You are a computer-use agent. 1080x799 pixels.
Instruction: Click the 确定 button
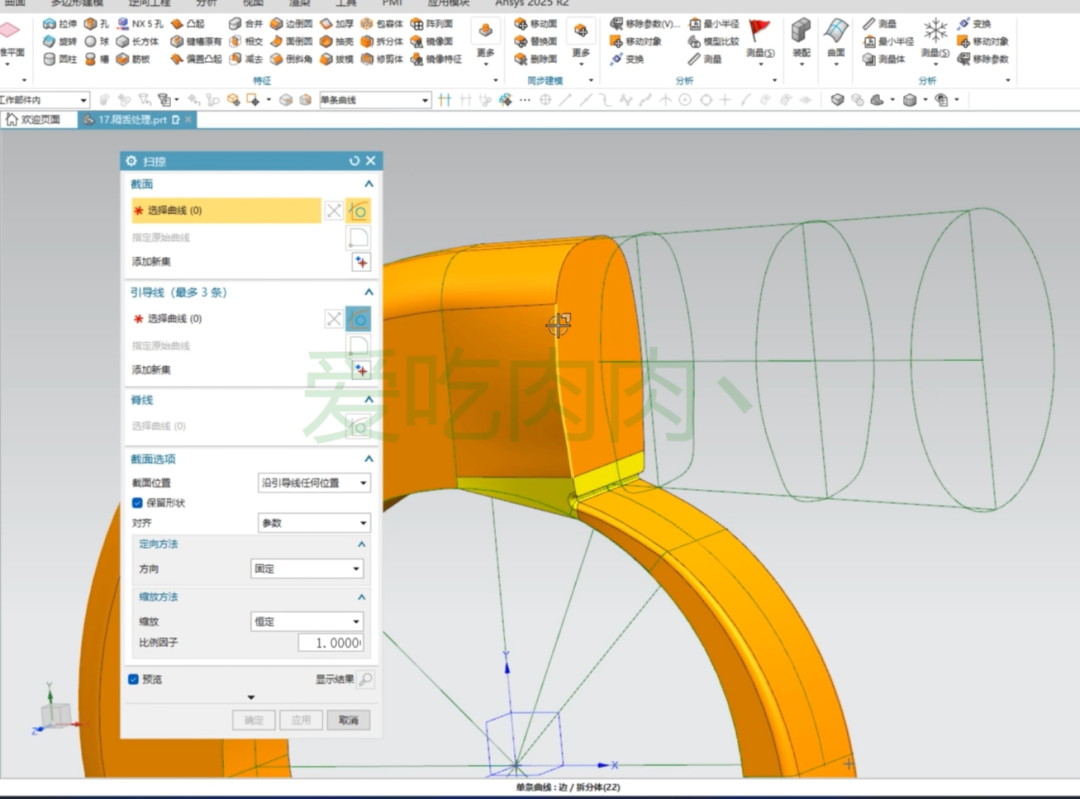[253, 720]
